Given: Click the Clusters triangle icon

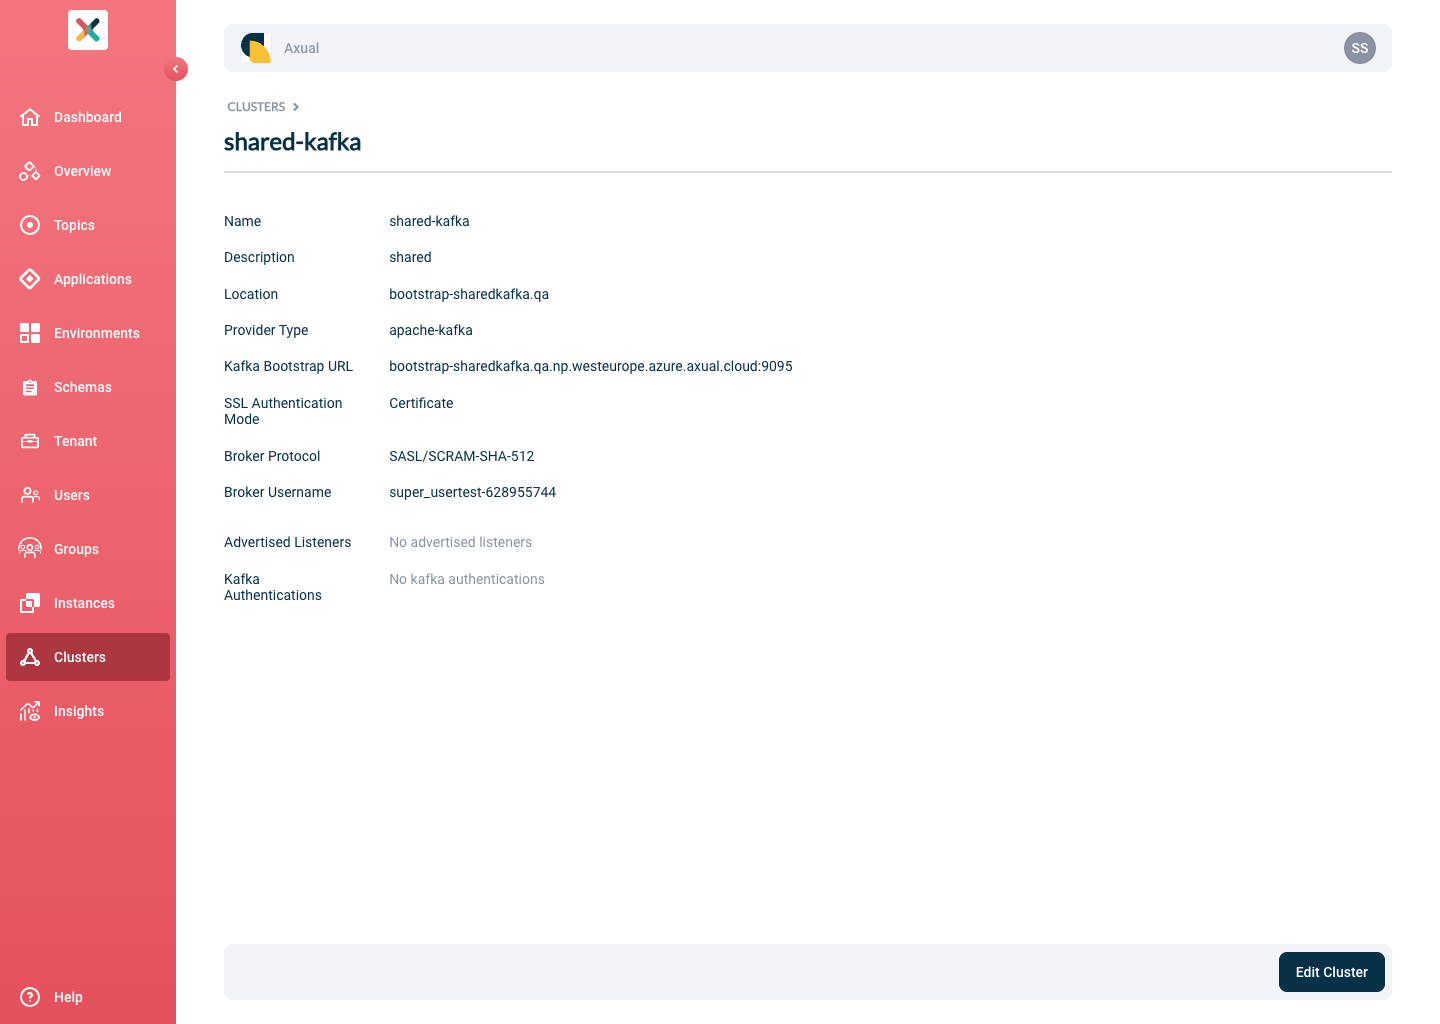Looking at the screenshot, I should pos(30,657).
